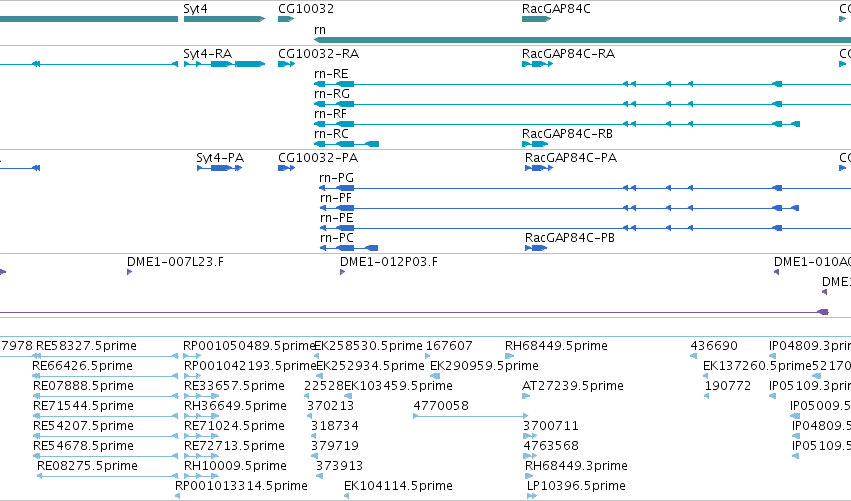
Task: Select the RP001050489.5prime EST label
Action: coord(249,346)
